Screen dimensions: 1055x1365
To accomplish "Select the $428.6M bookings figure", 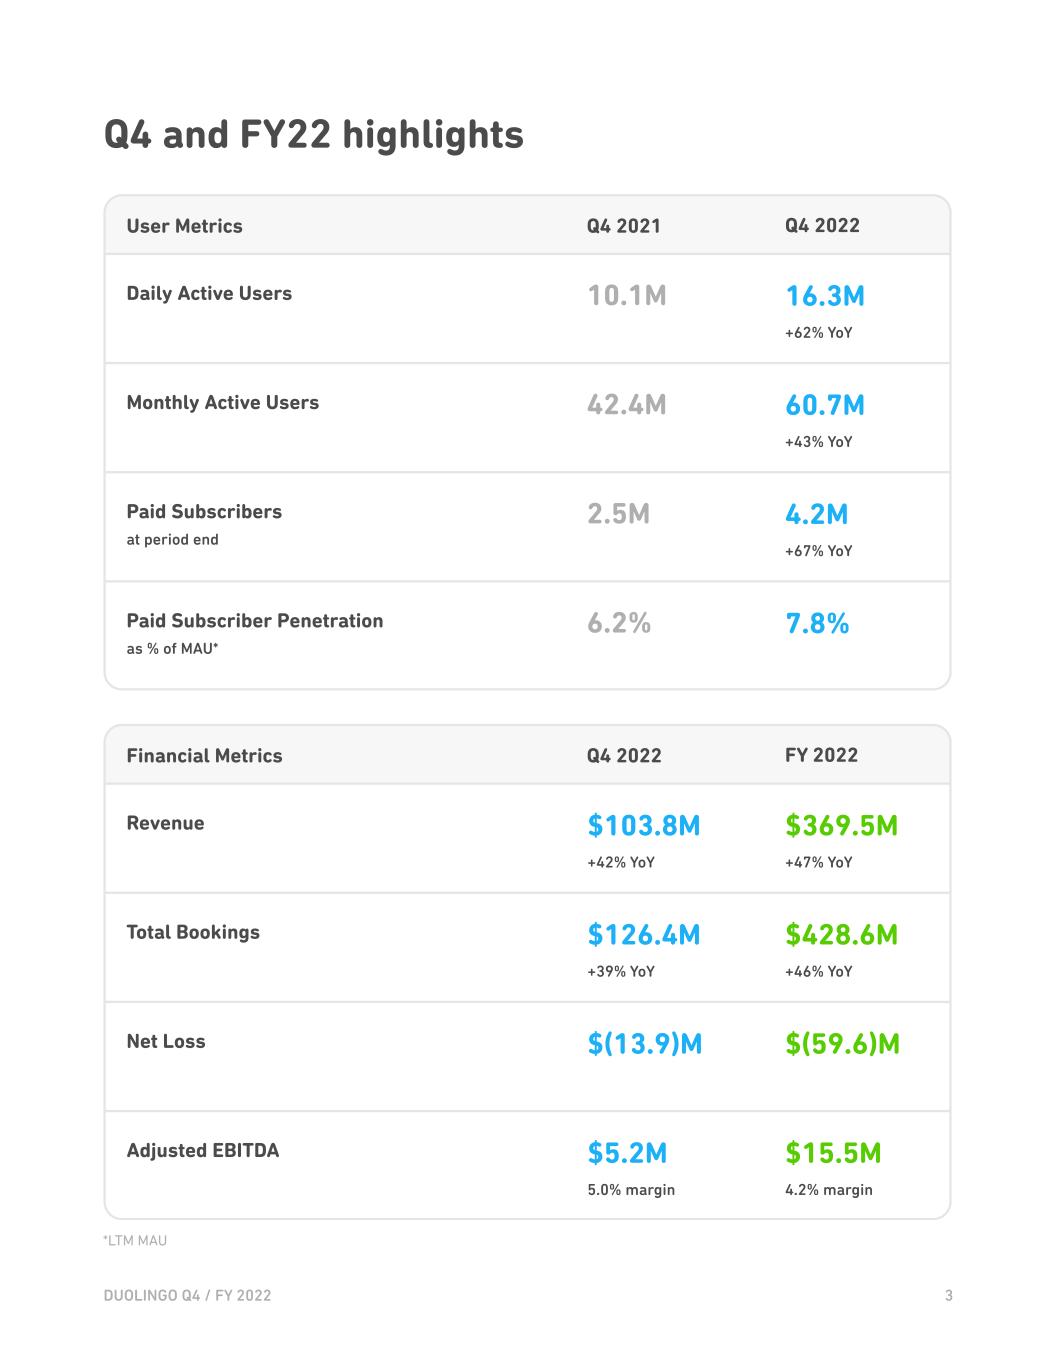I will [x=841, y=934].
